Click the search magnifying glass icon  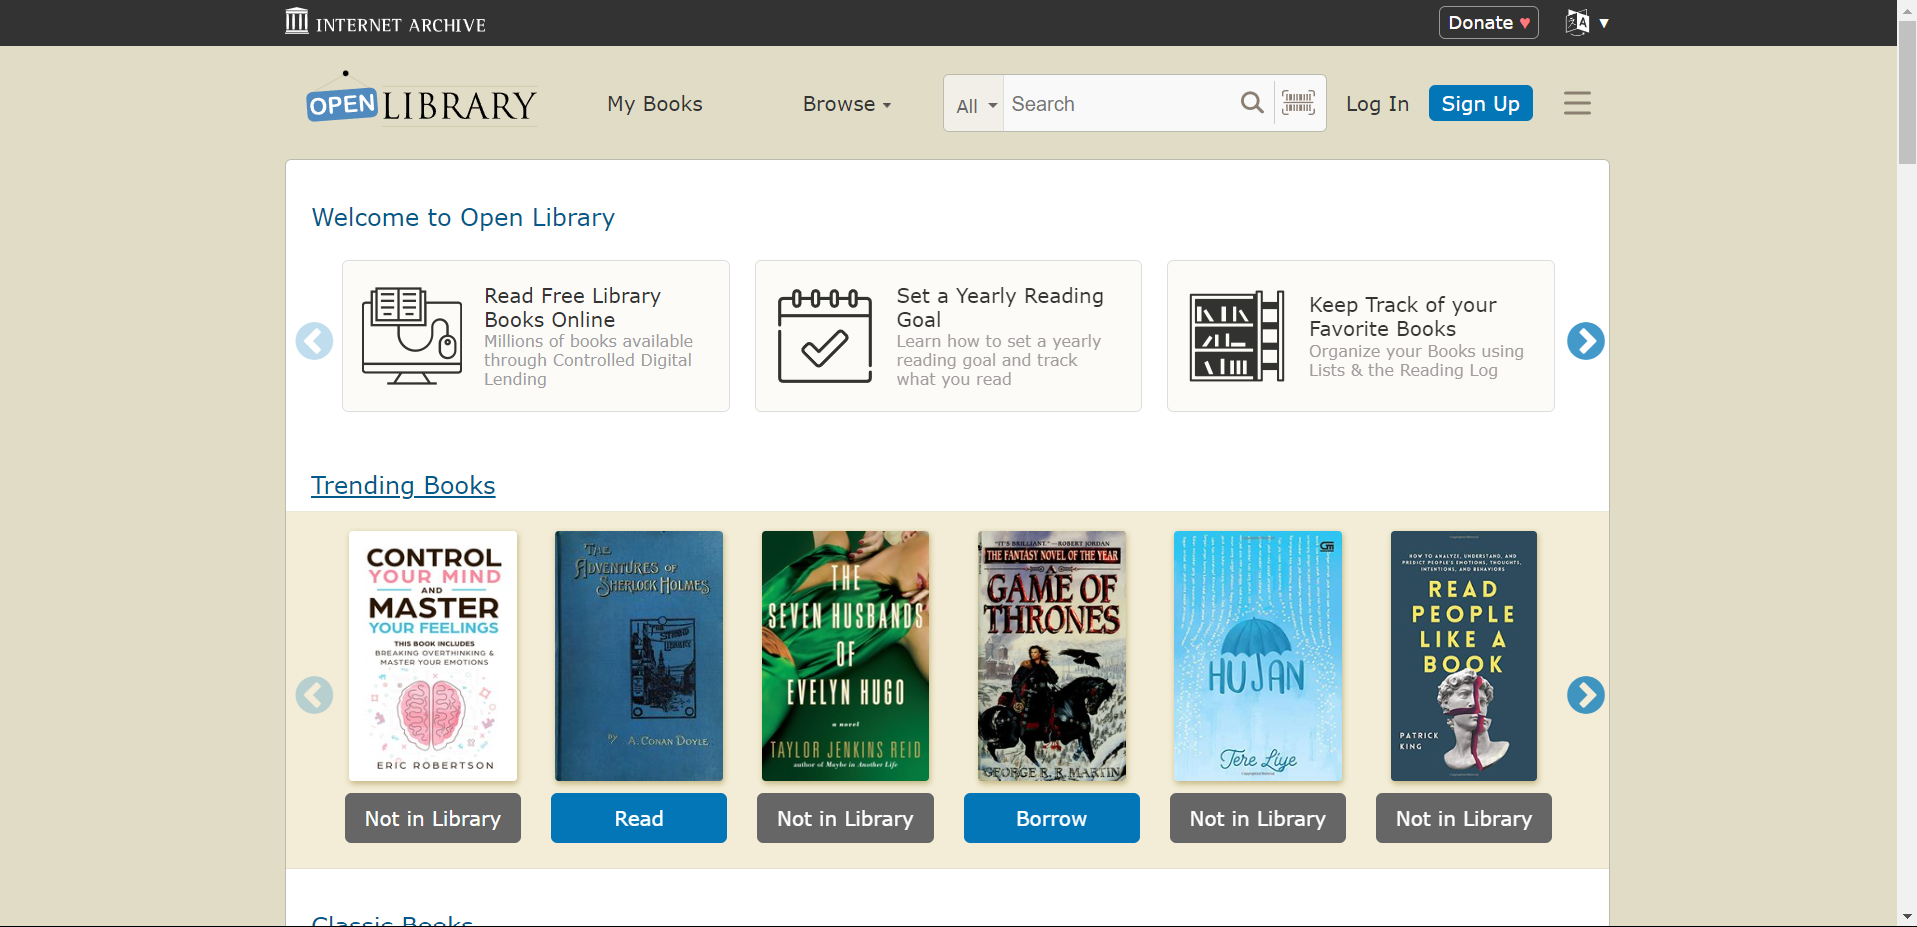pyautogui.click(x=1251, y=103)
